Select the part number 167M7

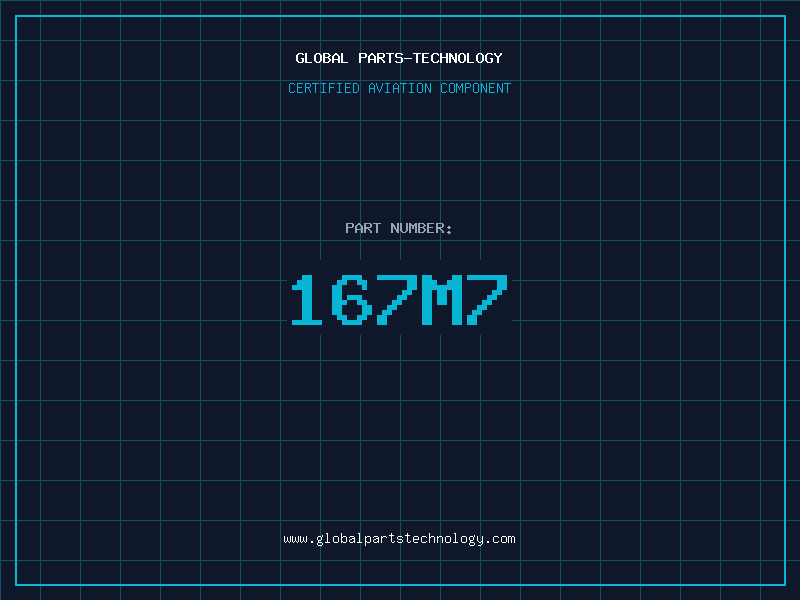[399, 299]
